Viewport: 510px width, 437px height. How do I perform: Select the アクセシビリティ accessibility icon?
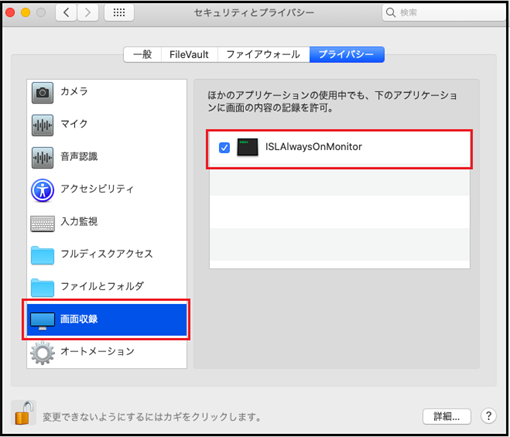click(42, 190)
